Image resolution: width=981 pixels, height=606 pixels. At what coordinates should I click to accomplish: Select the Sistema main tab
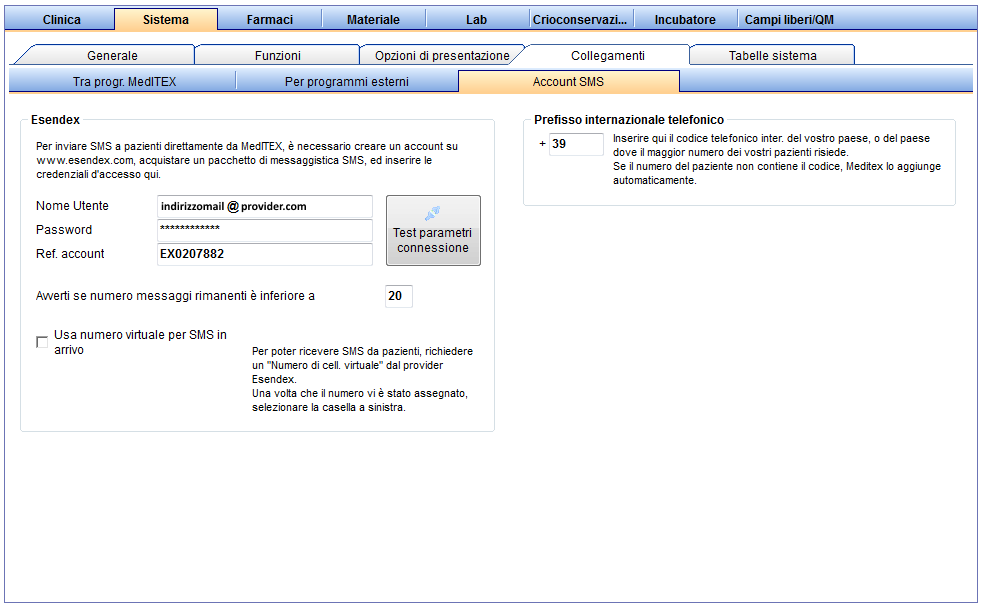[166, 19]
